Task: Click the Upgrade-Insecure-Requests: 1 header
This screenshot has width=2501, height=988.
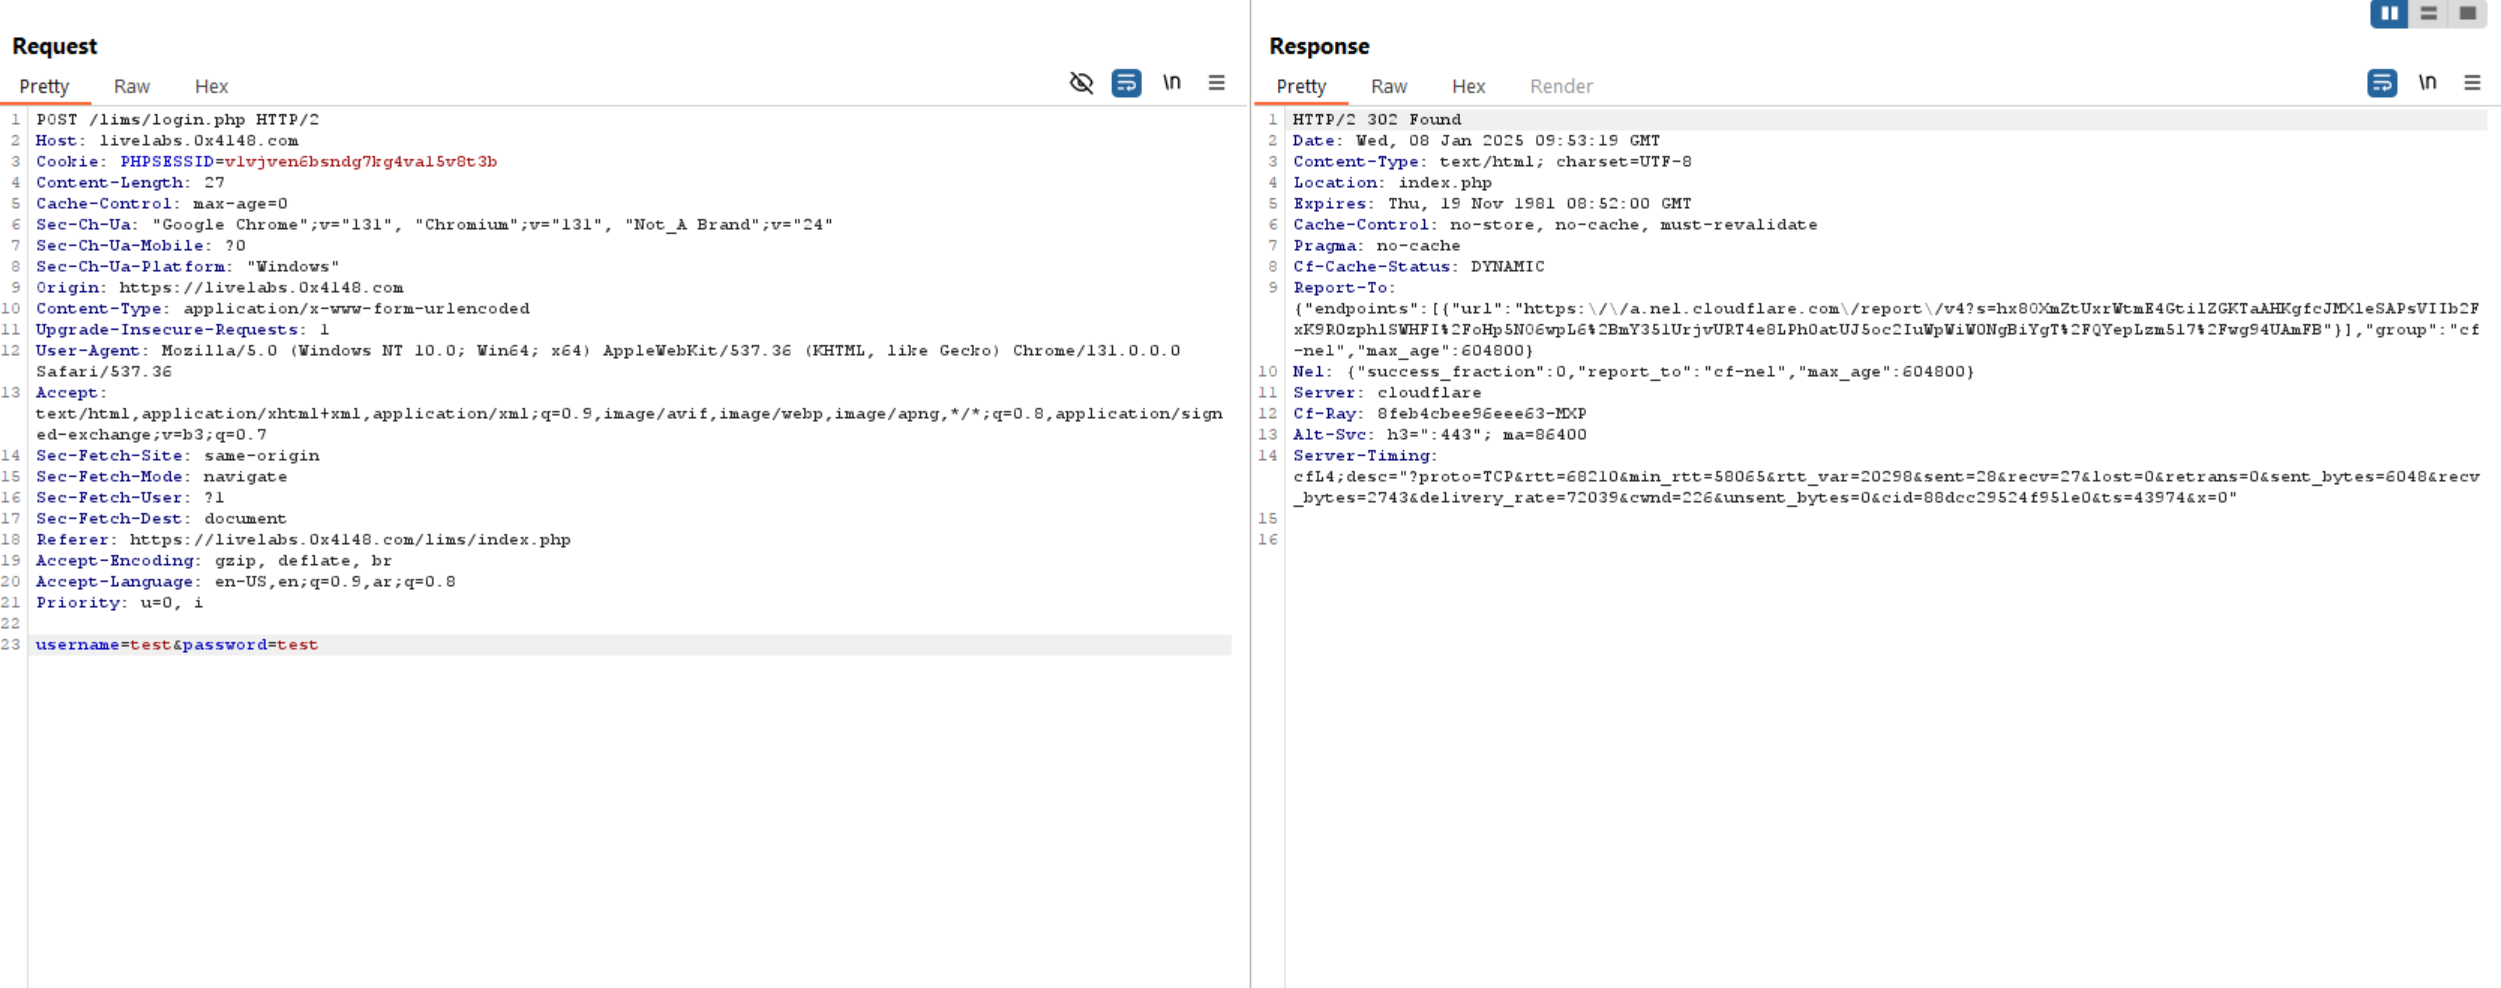Action: [182, 330]
